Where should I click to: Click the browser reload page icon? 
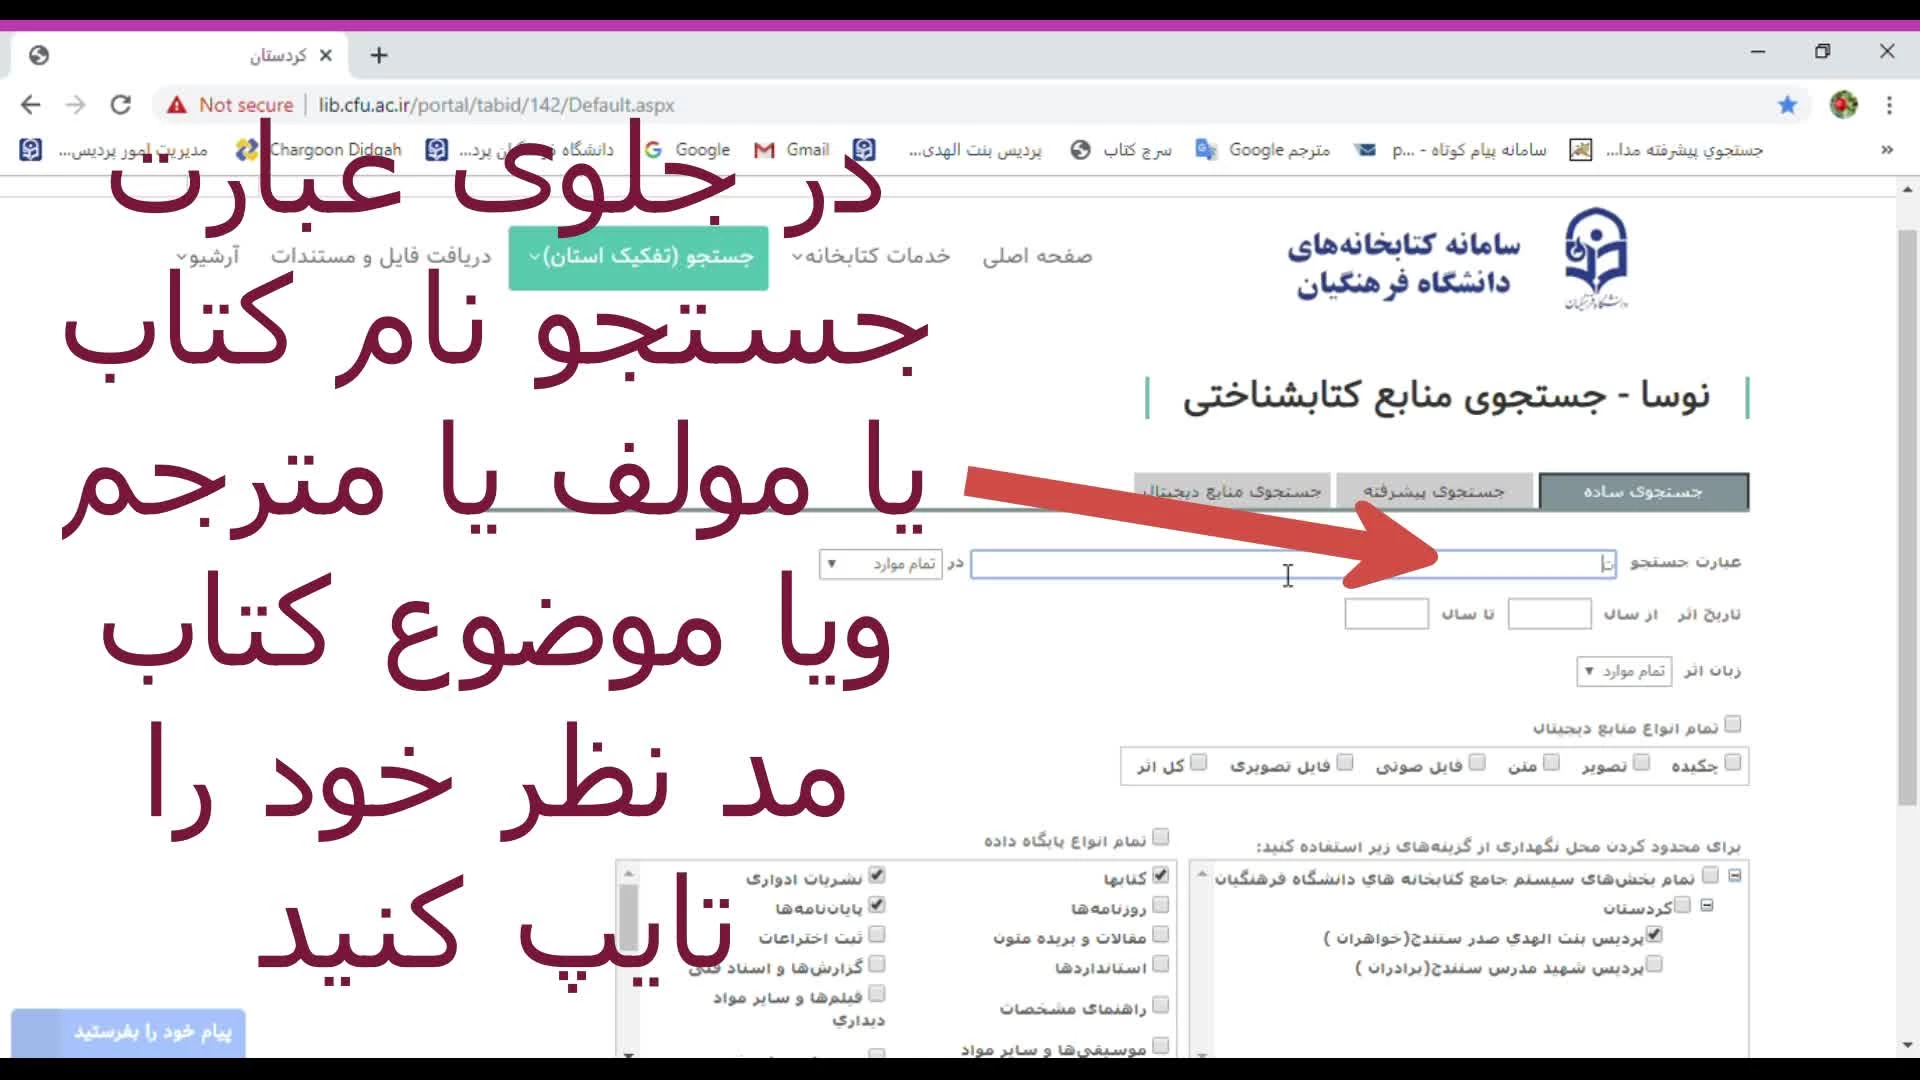point(121,105)
